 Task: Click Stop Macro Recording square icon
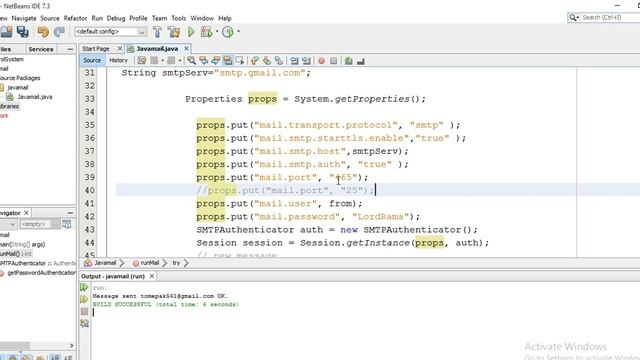333,61
